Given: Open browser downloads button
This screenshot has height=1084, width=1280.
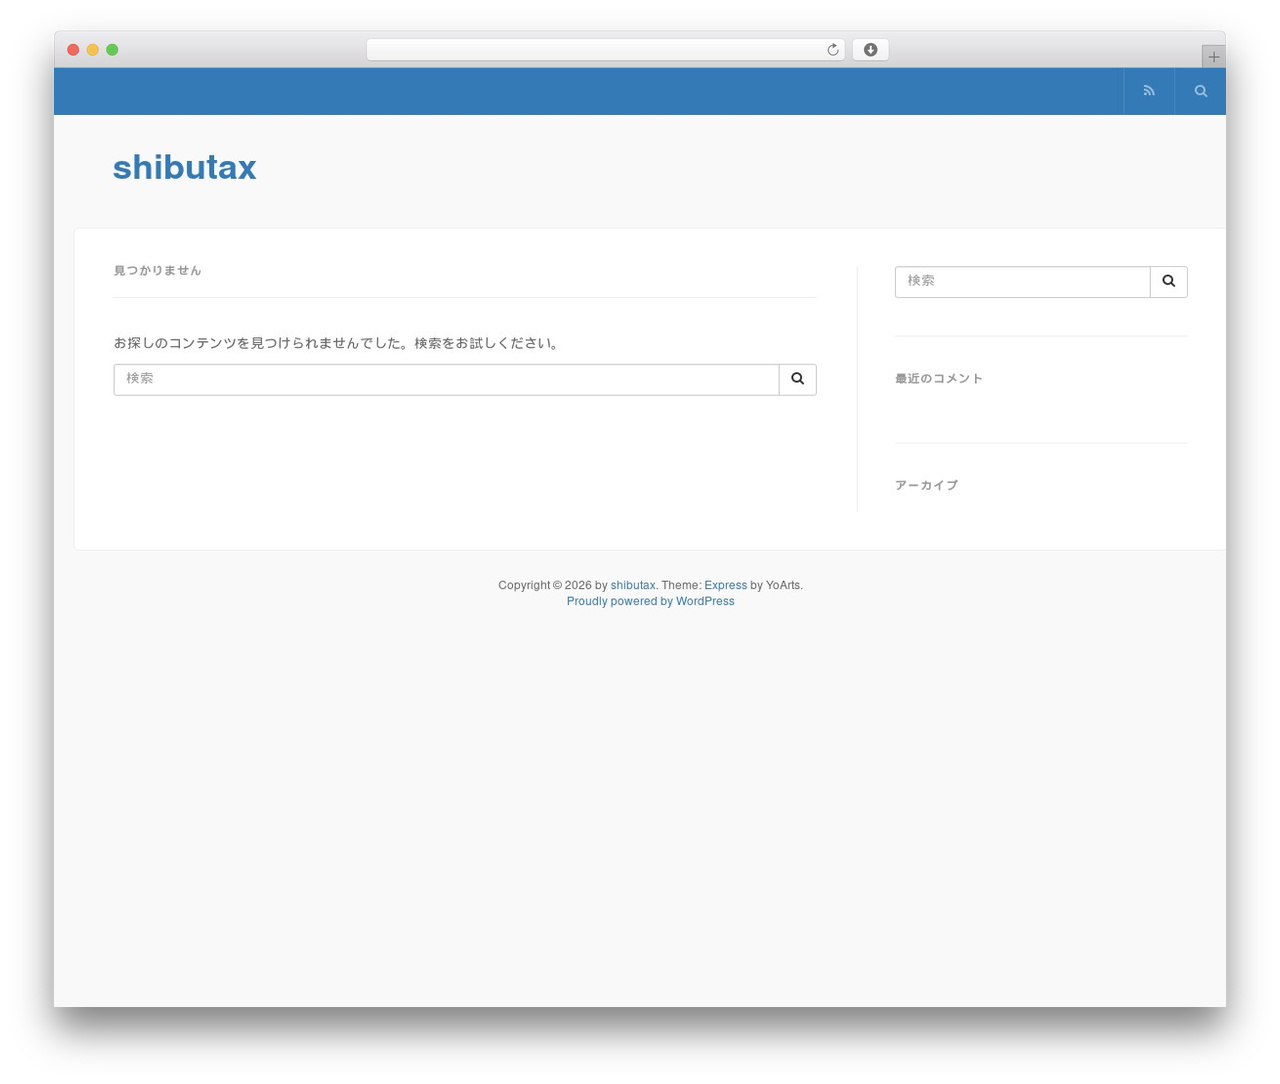Looking at the screenshot, I should coord(870,50).
